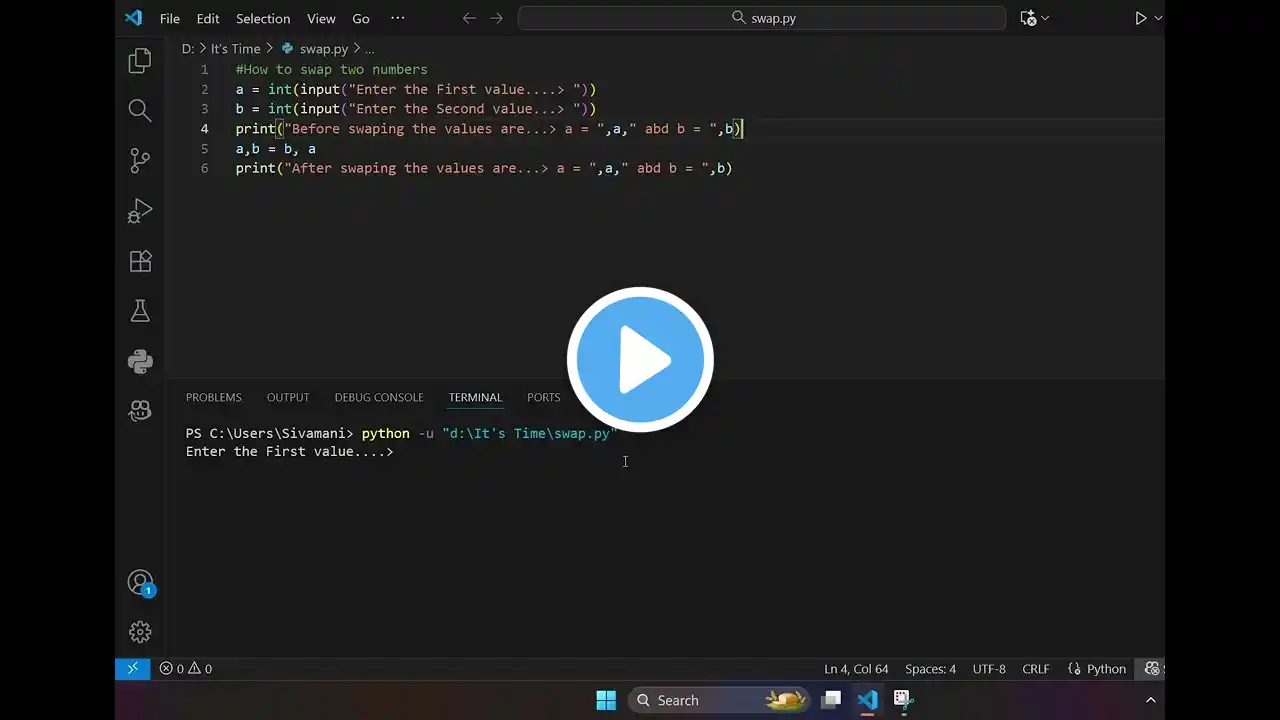Click line number 4 in the gutter

(204, 129)
